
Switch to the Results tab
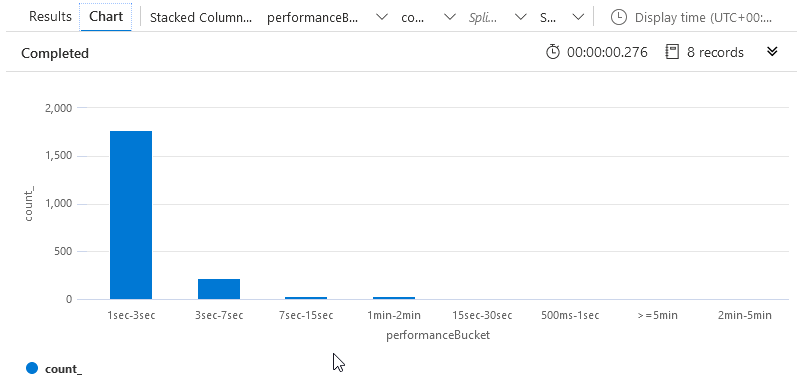(x=50, y=16)
